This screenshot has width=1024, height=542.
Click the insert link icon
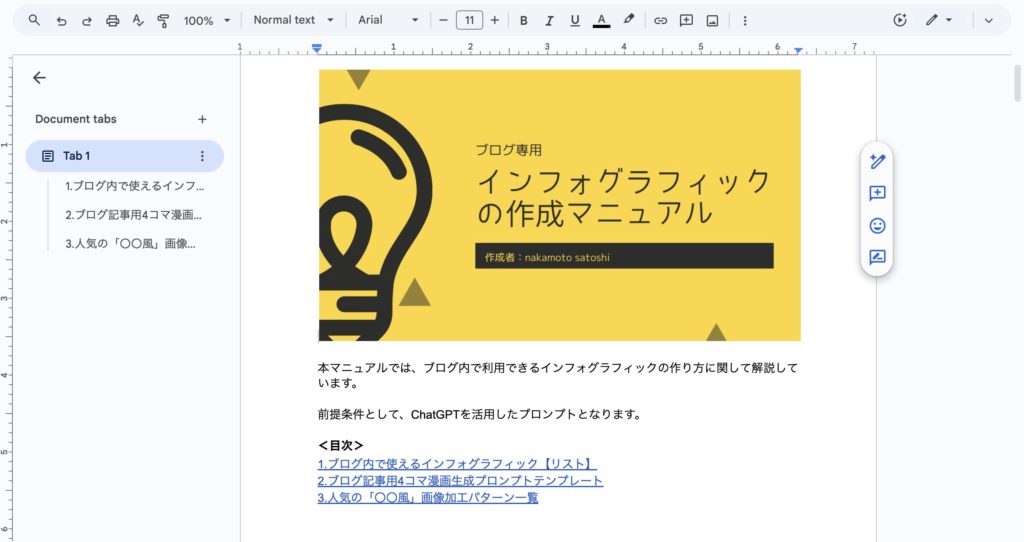pos(660,20)
